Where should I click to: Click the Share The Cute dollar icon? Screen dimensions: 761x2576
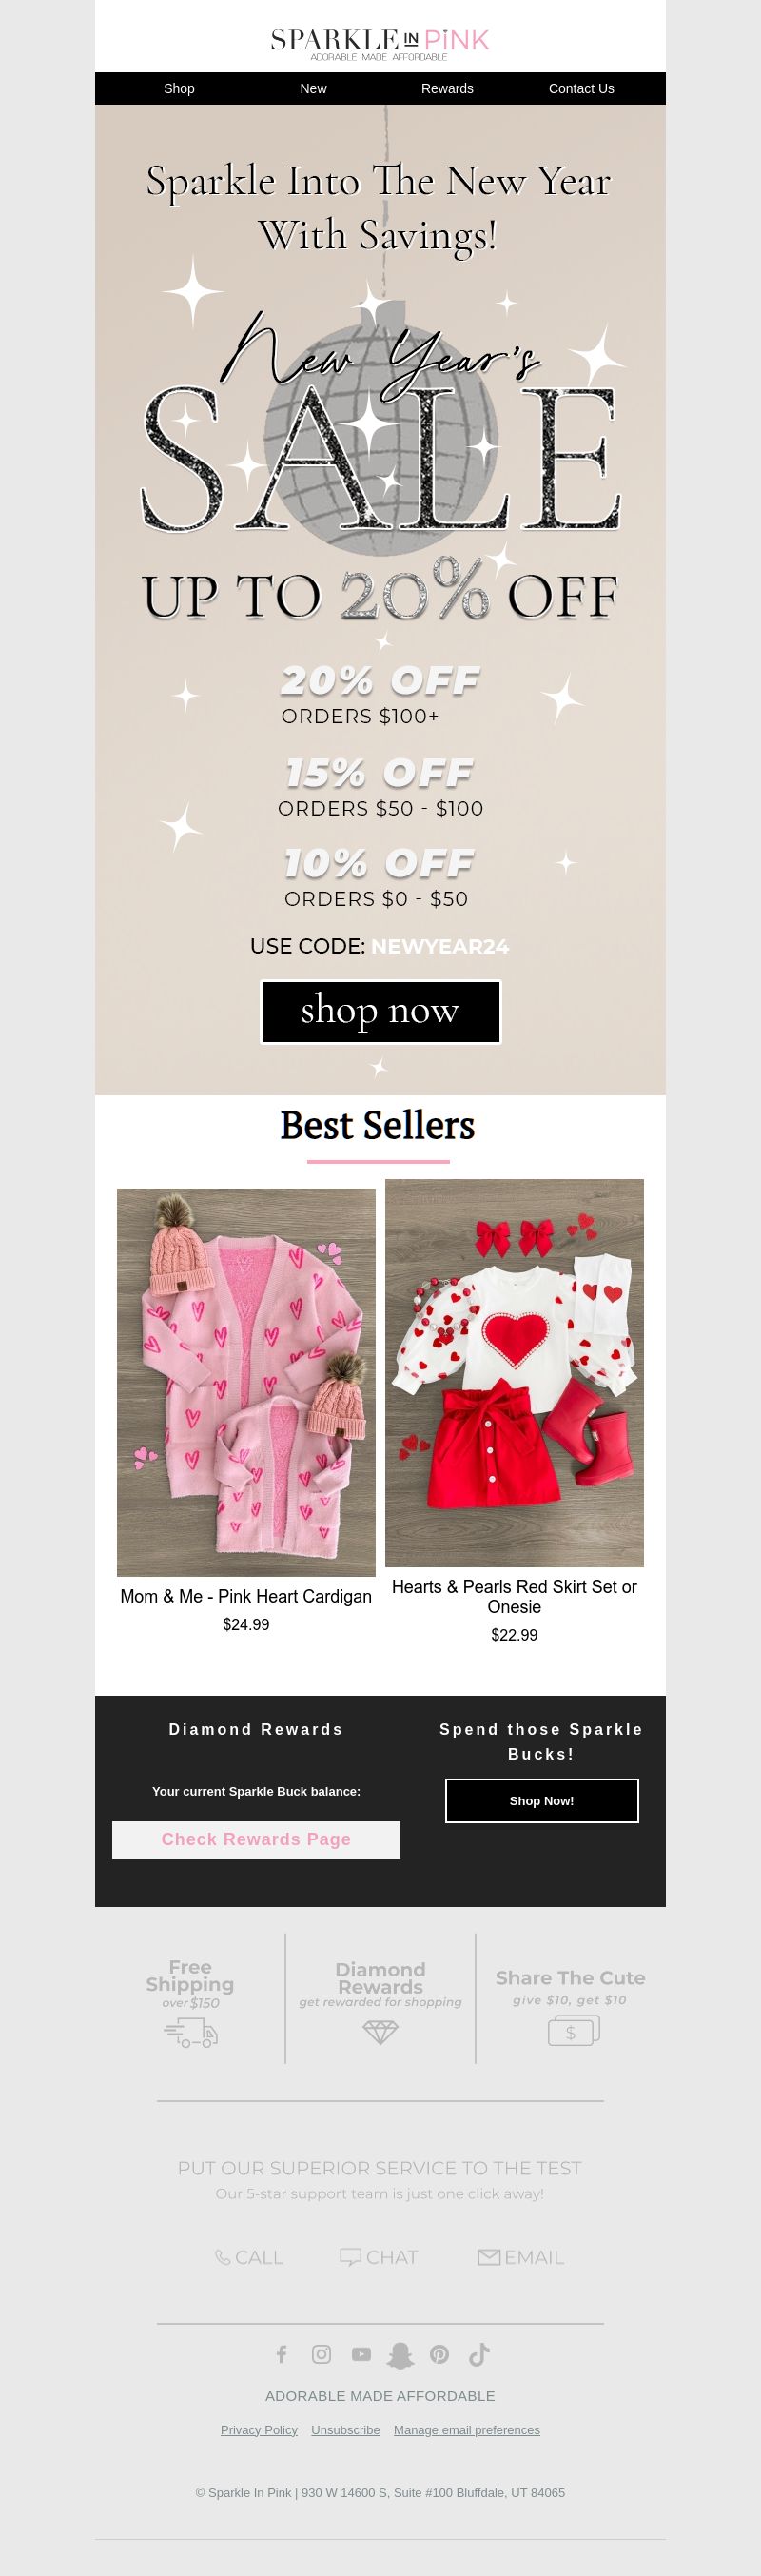pyautogui.click(x=573, y=2030)
